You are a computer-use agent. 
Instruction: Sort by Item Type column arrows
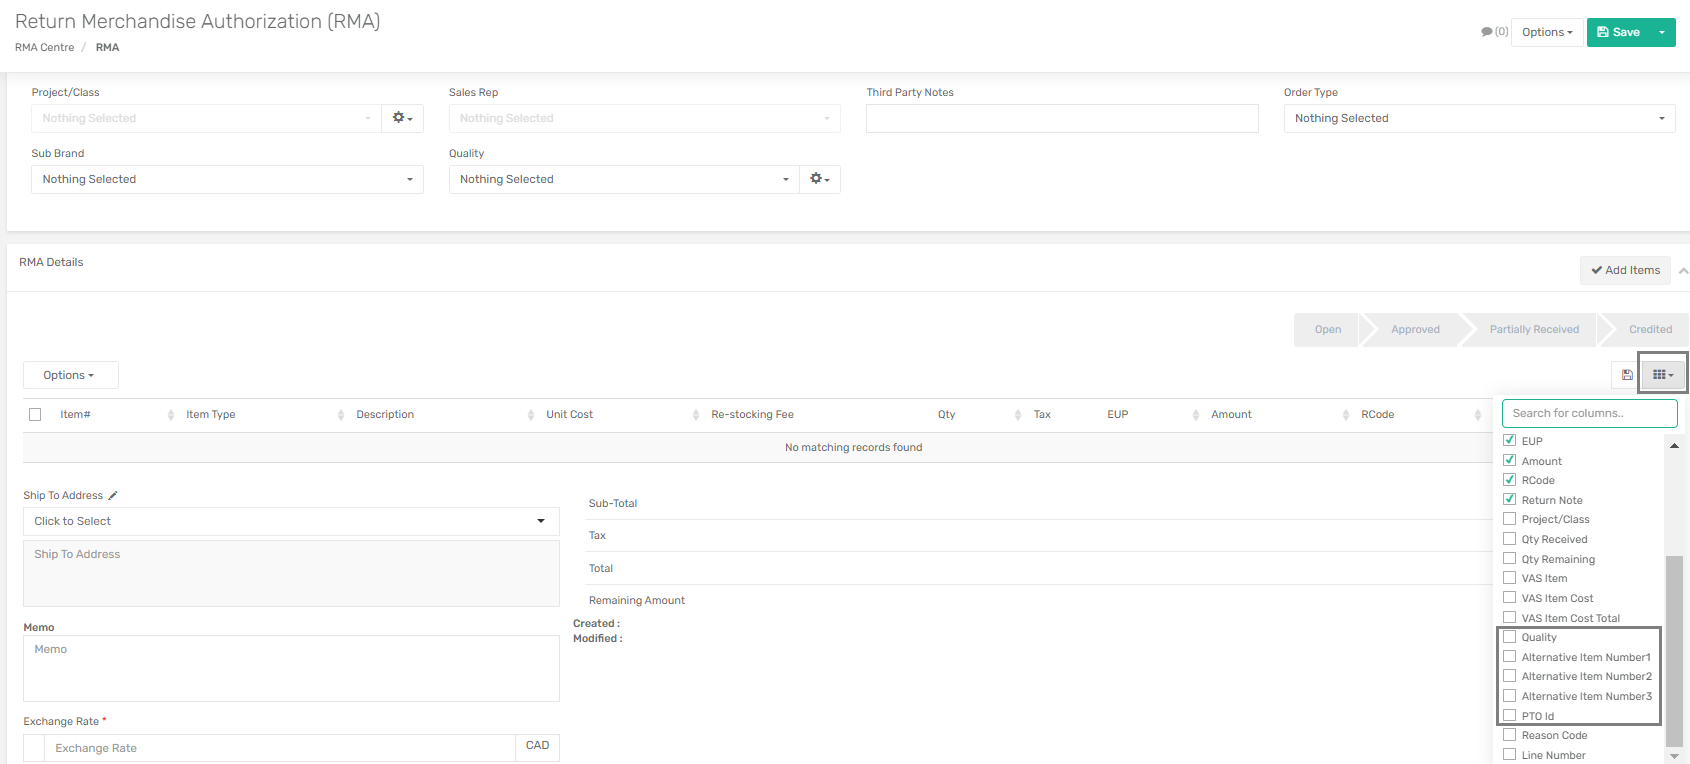point(341,415)
